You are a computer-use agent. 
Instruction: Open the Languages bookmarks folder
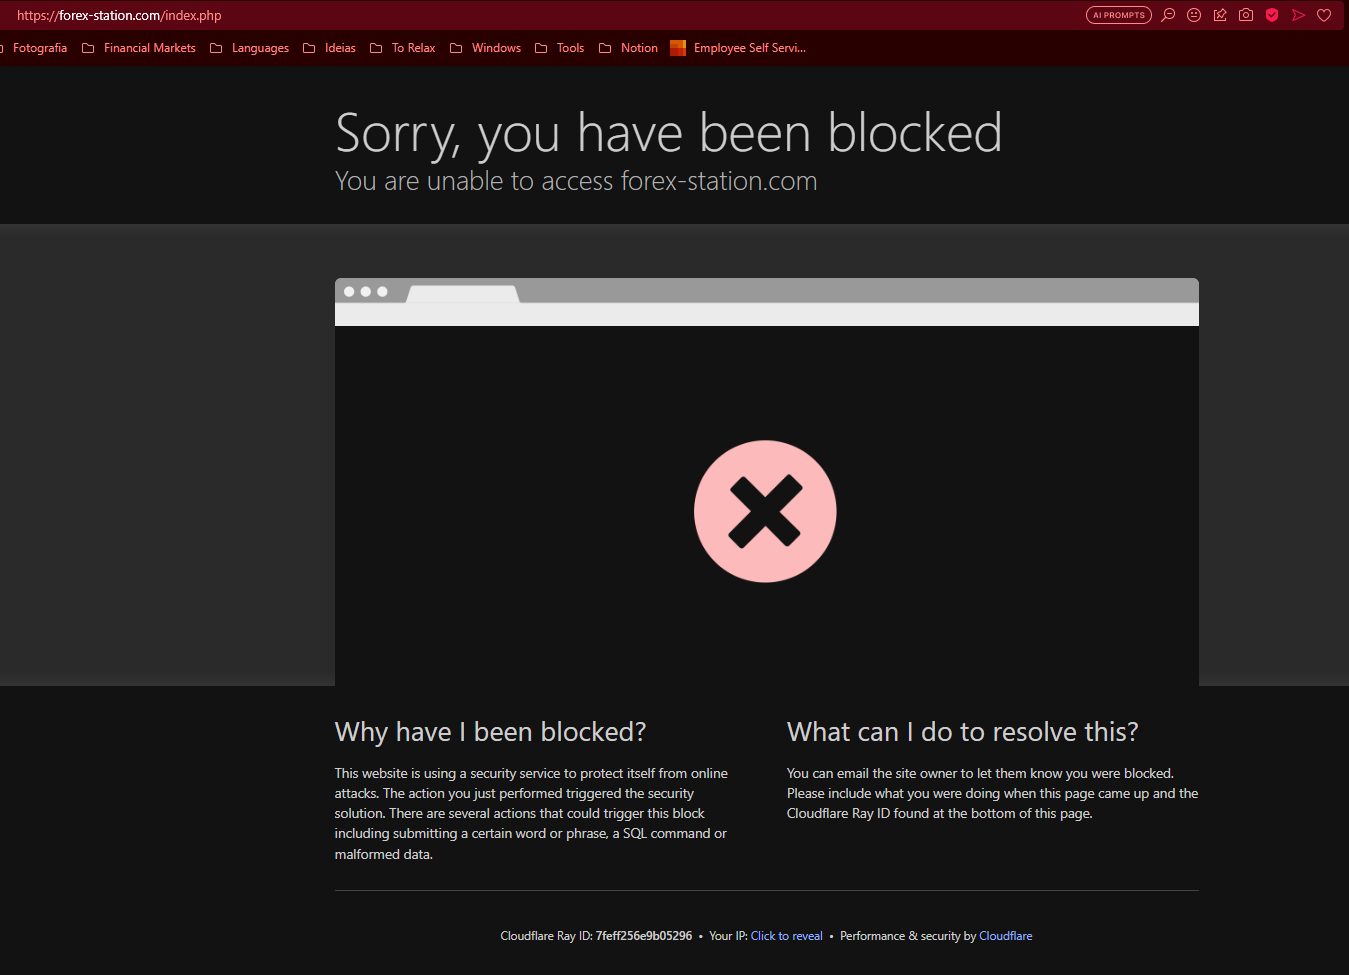click(250, 48)
